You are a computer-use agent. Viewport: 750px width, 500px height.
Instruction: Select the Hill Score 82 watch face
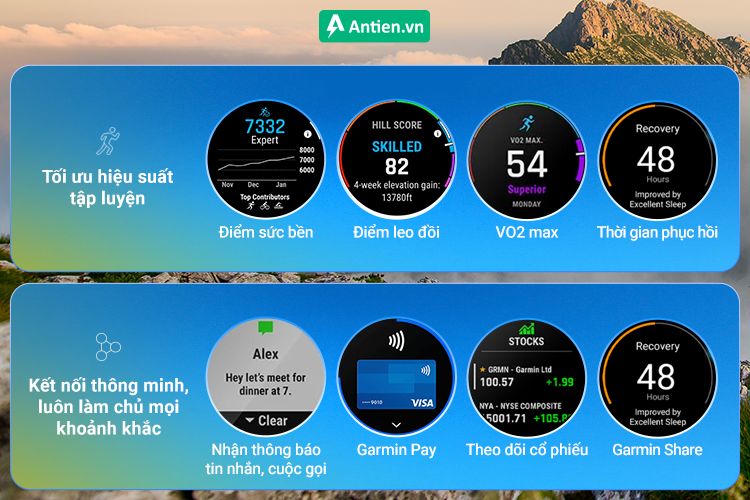click(397, 160)
